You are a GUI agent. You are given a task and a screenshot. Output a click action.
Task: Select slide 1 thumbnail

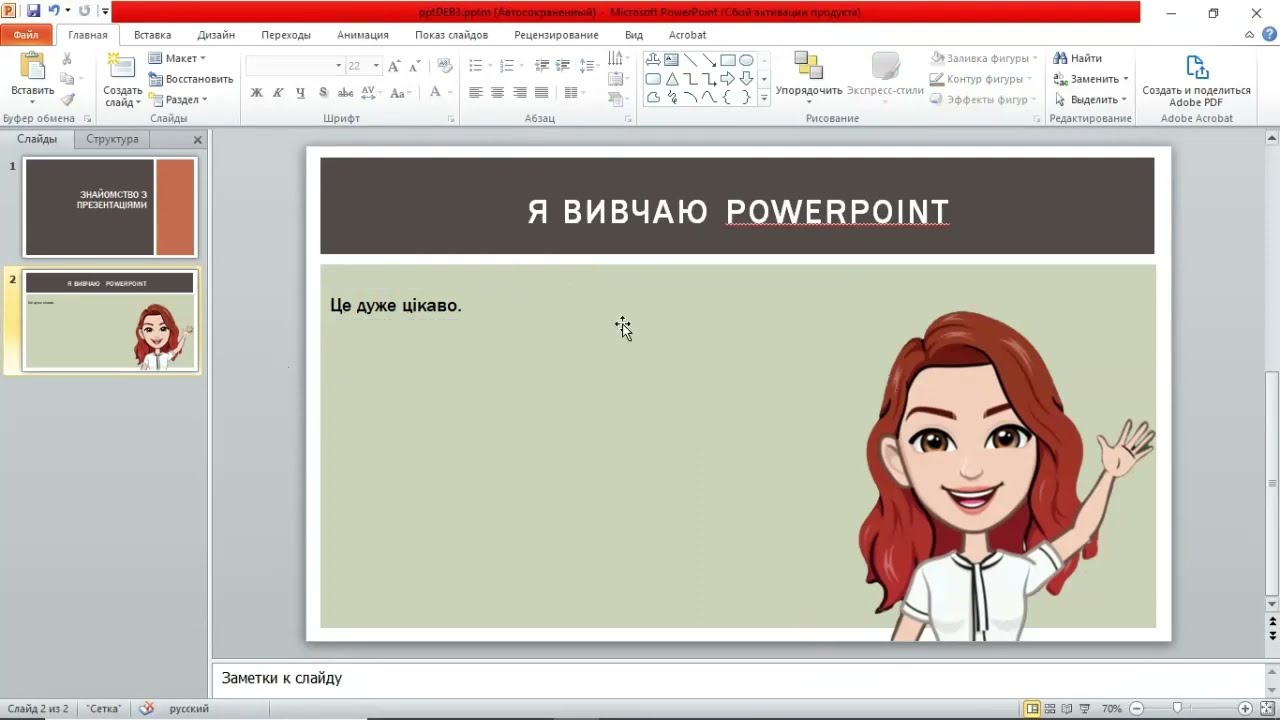[110, 207]
